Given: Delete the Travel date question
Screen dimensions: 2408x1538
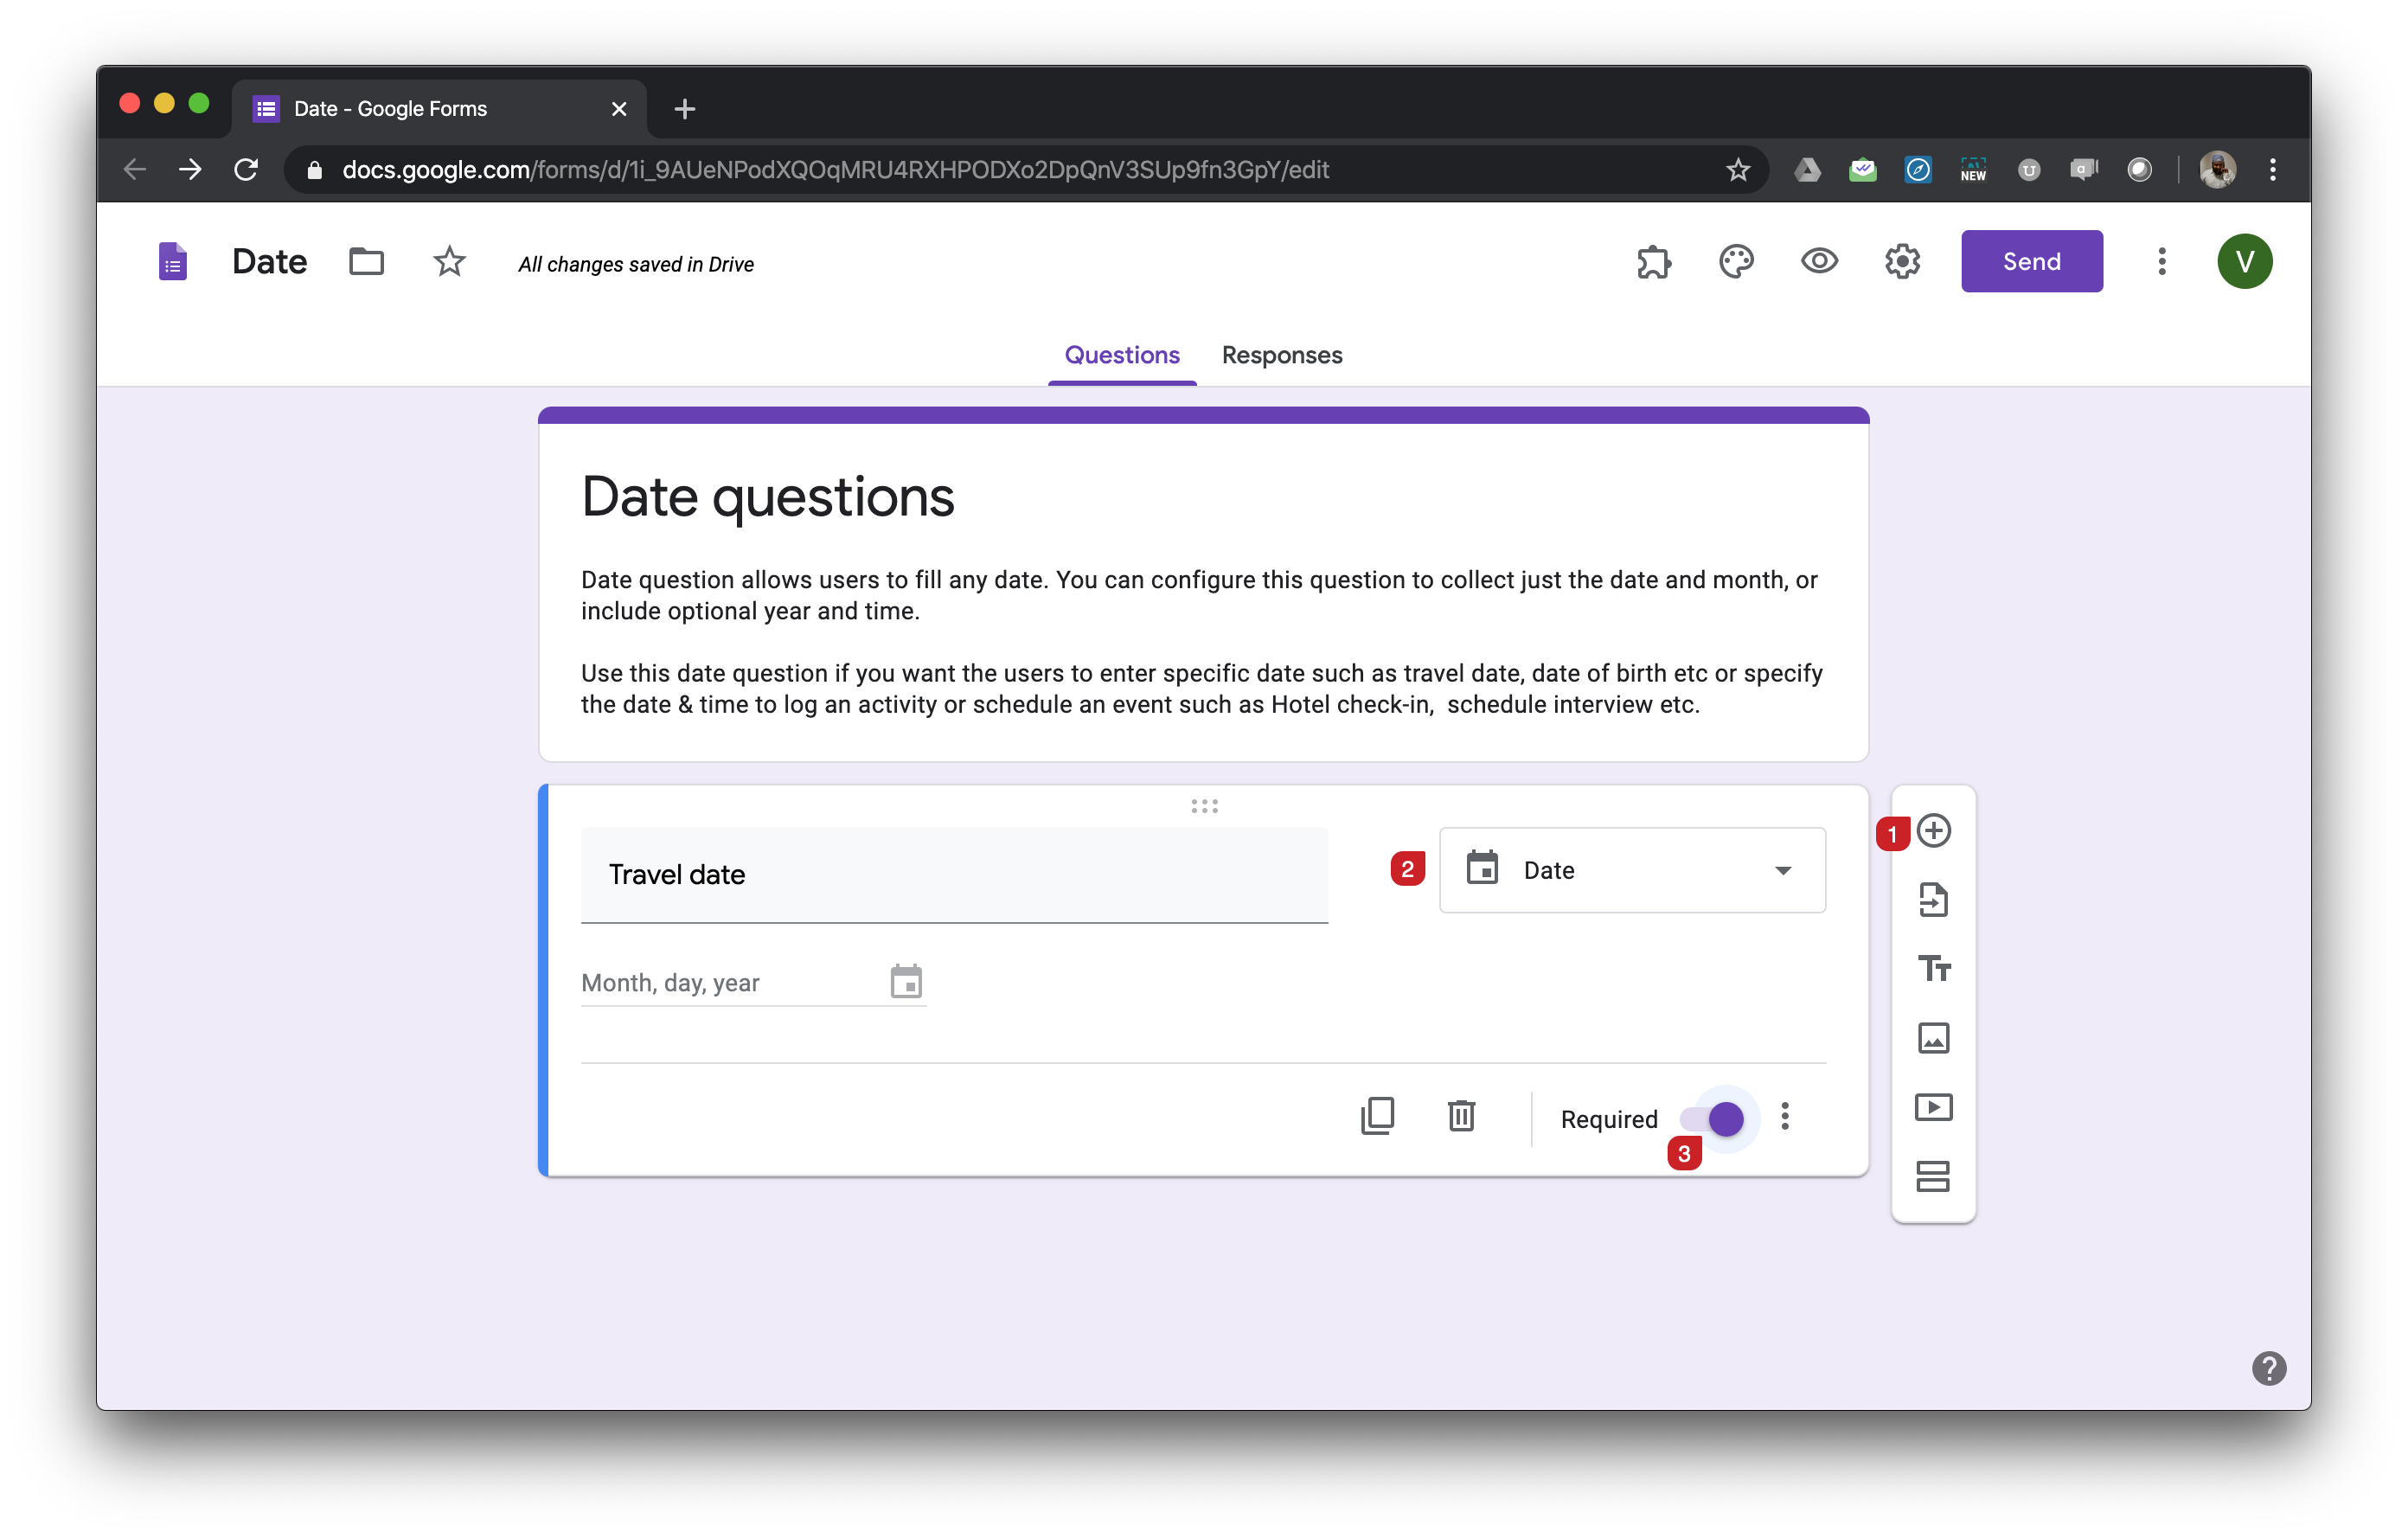Looking at the screenshot, I should 1461,1116.
